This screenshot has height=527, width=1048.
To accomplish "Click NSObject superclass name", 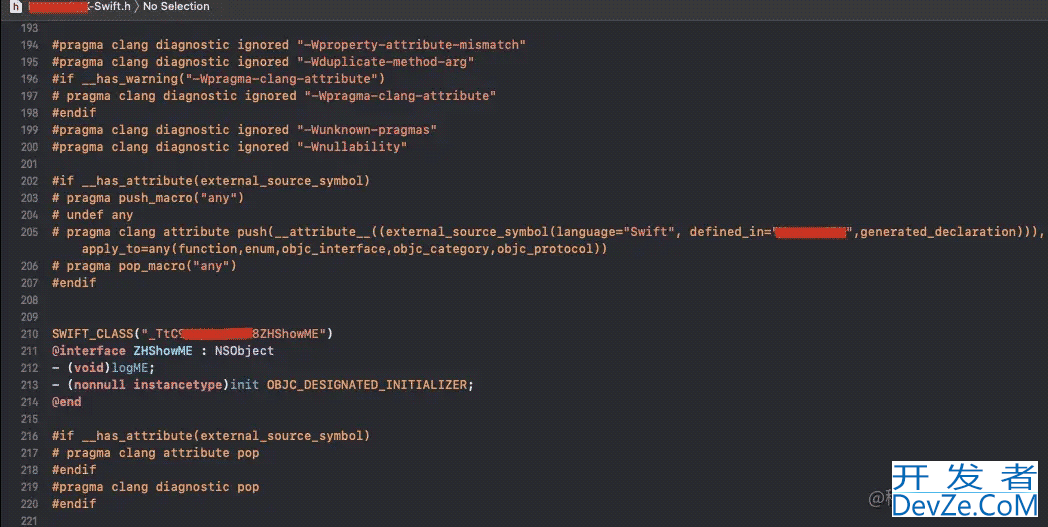I will [x=244, y=350].
